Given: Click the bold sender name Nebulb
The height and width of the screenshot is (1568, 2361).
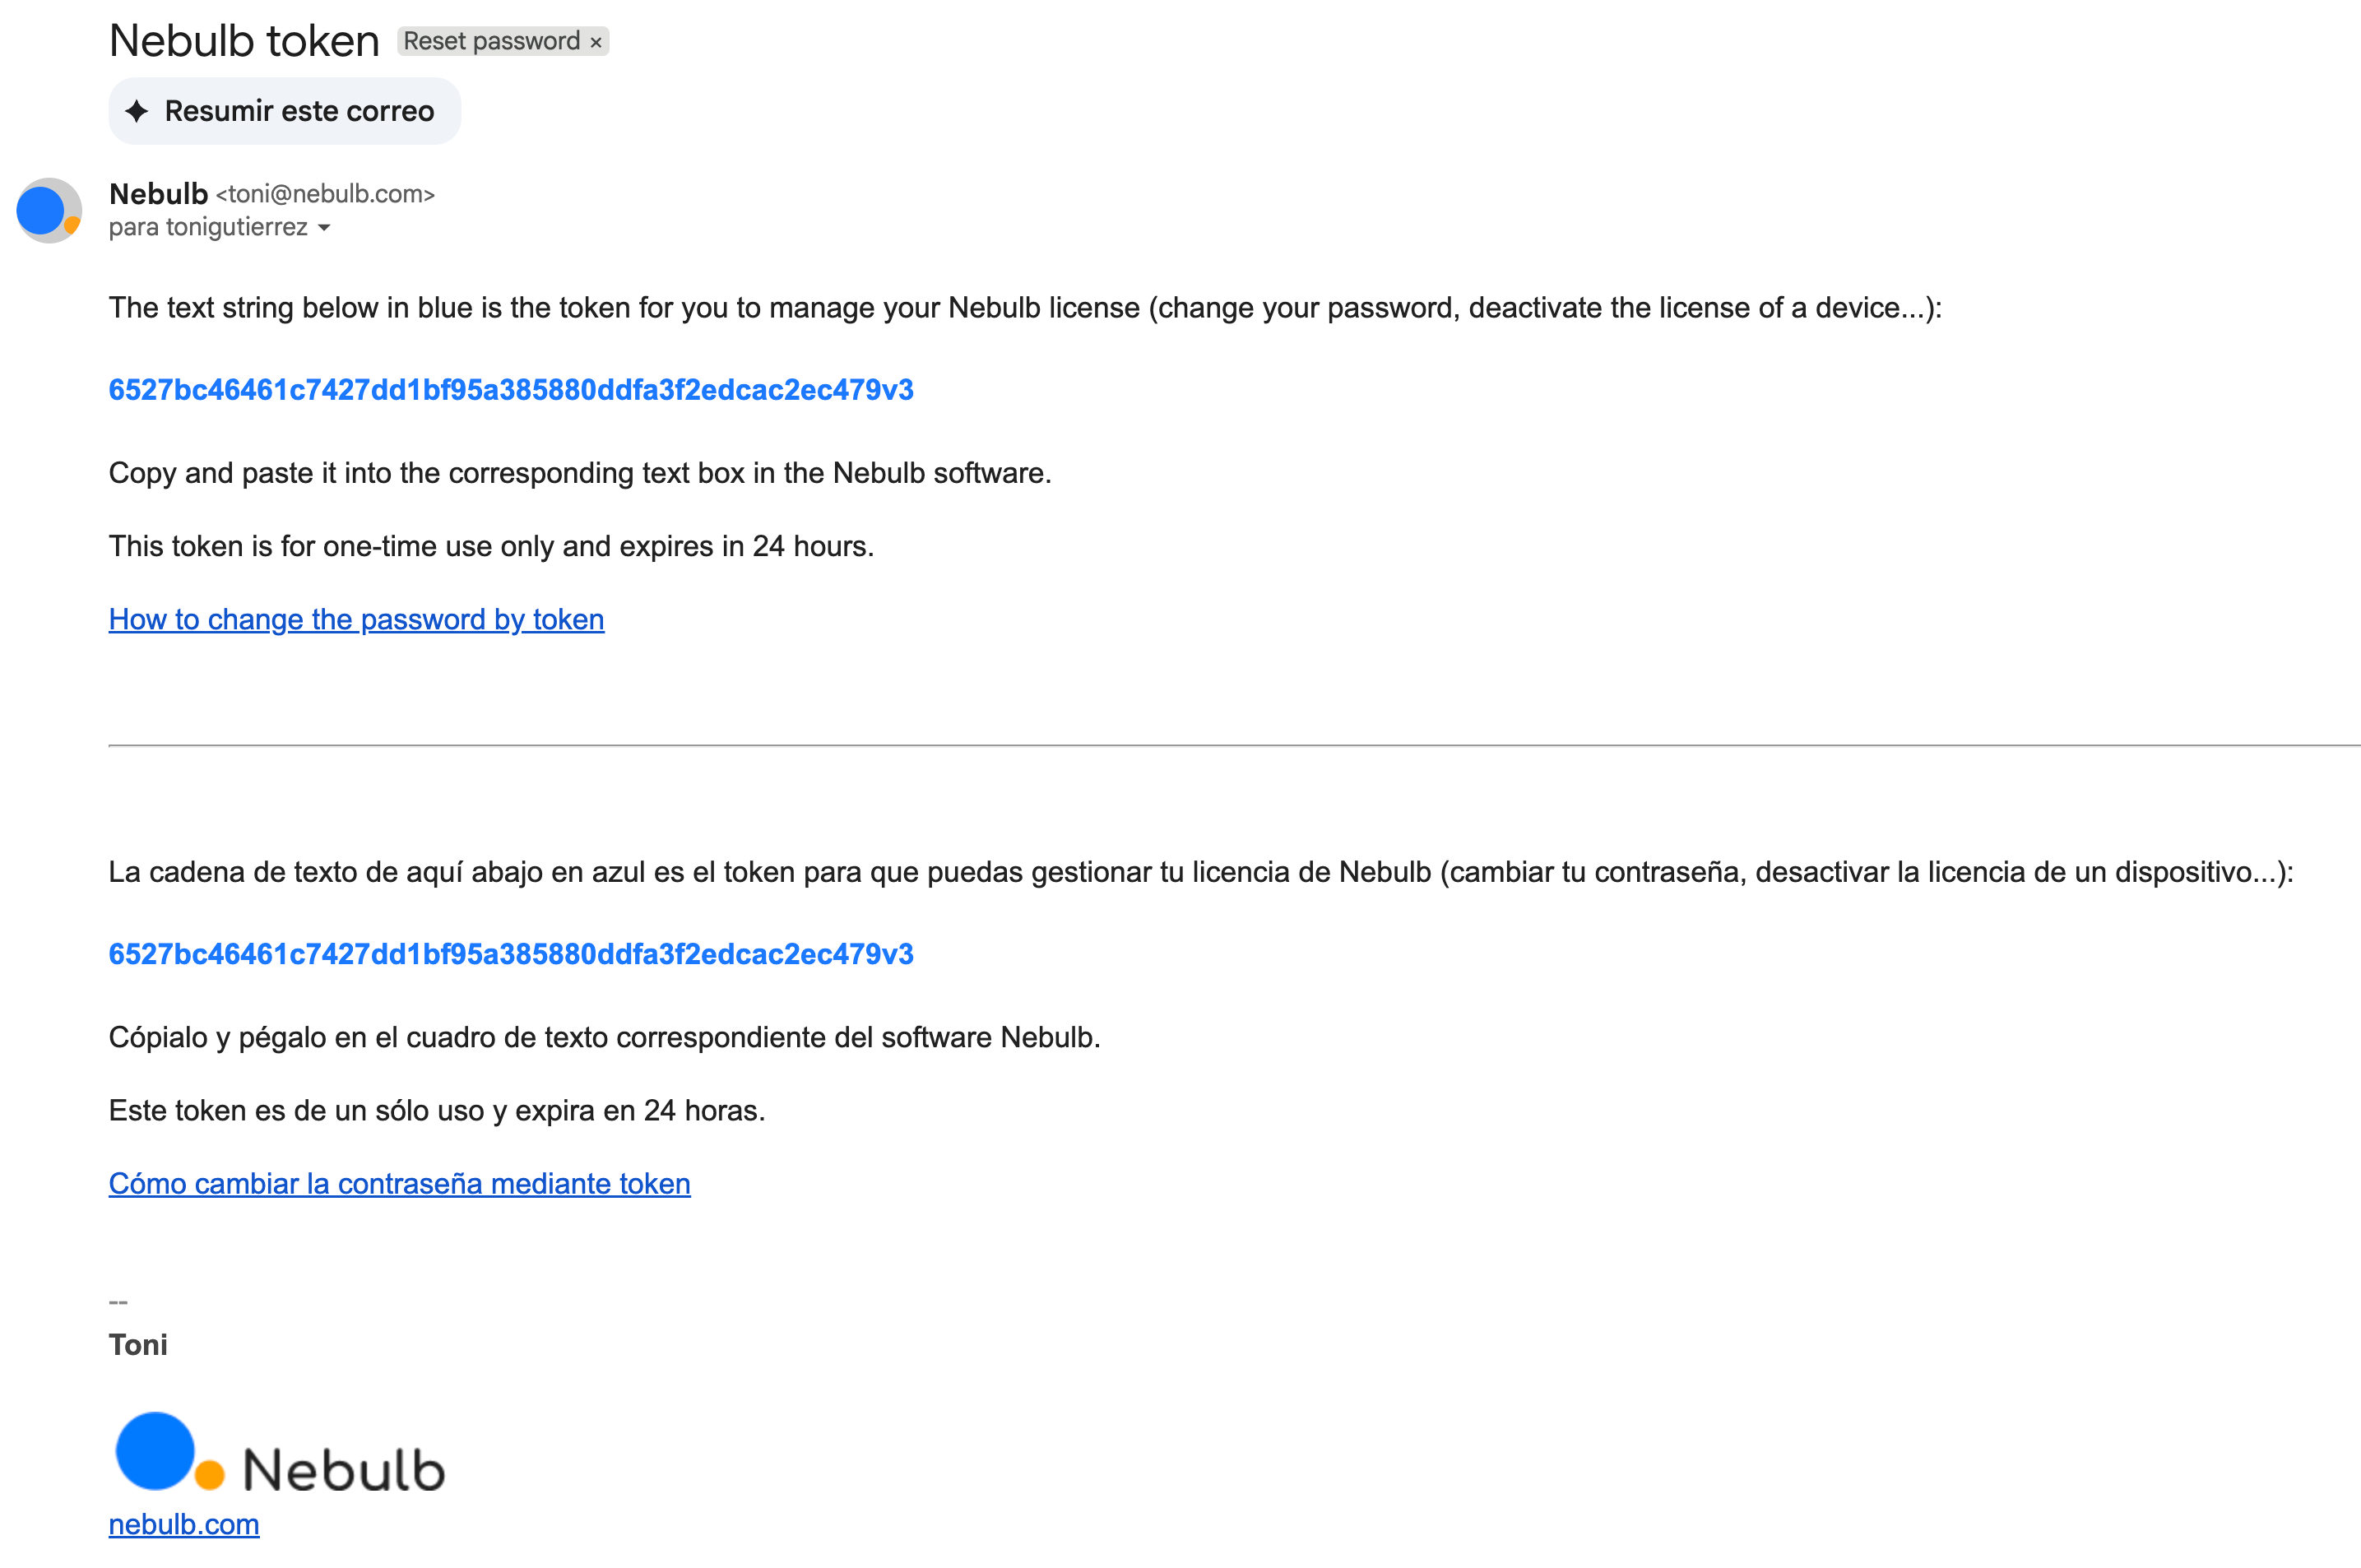Looking at the screenshot, I should pyautogui.click(x=158, y=194).
